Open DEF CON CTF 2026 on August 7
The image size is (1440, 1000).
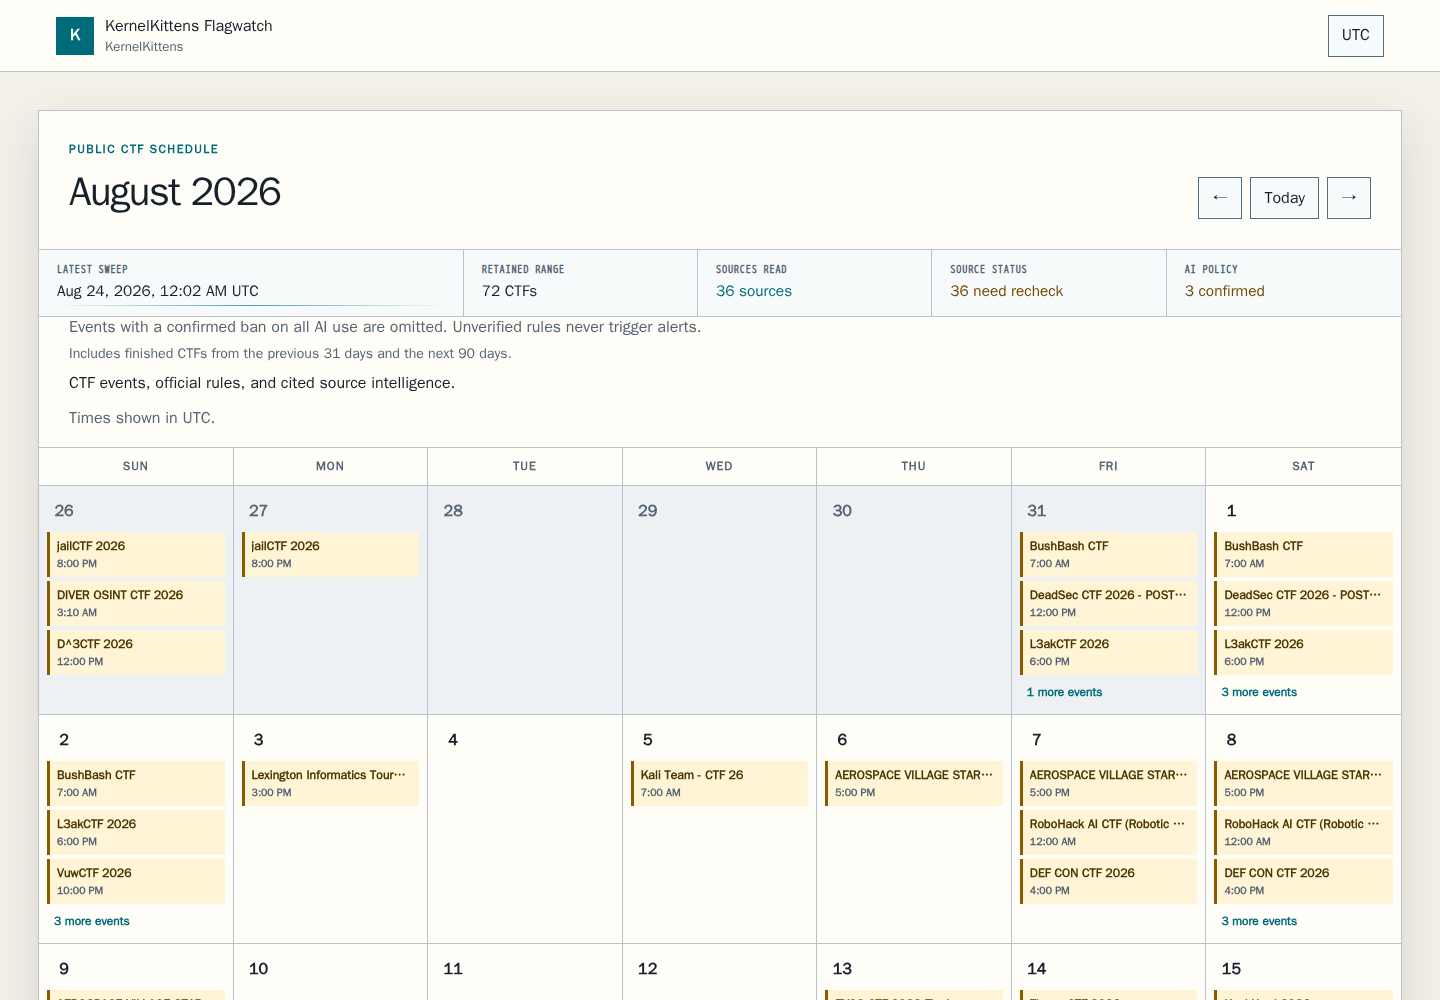click(x=1108, y=881)
